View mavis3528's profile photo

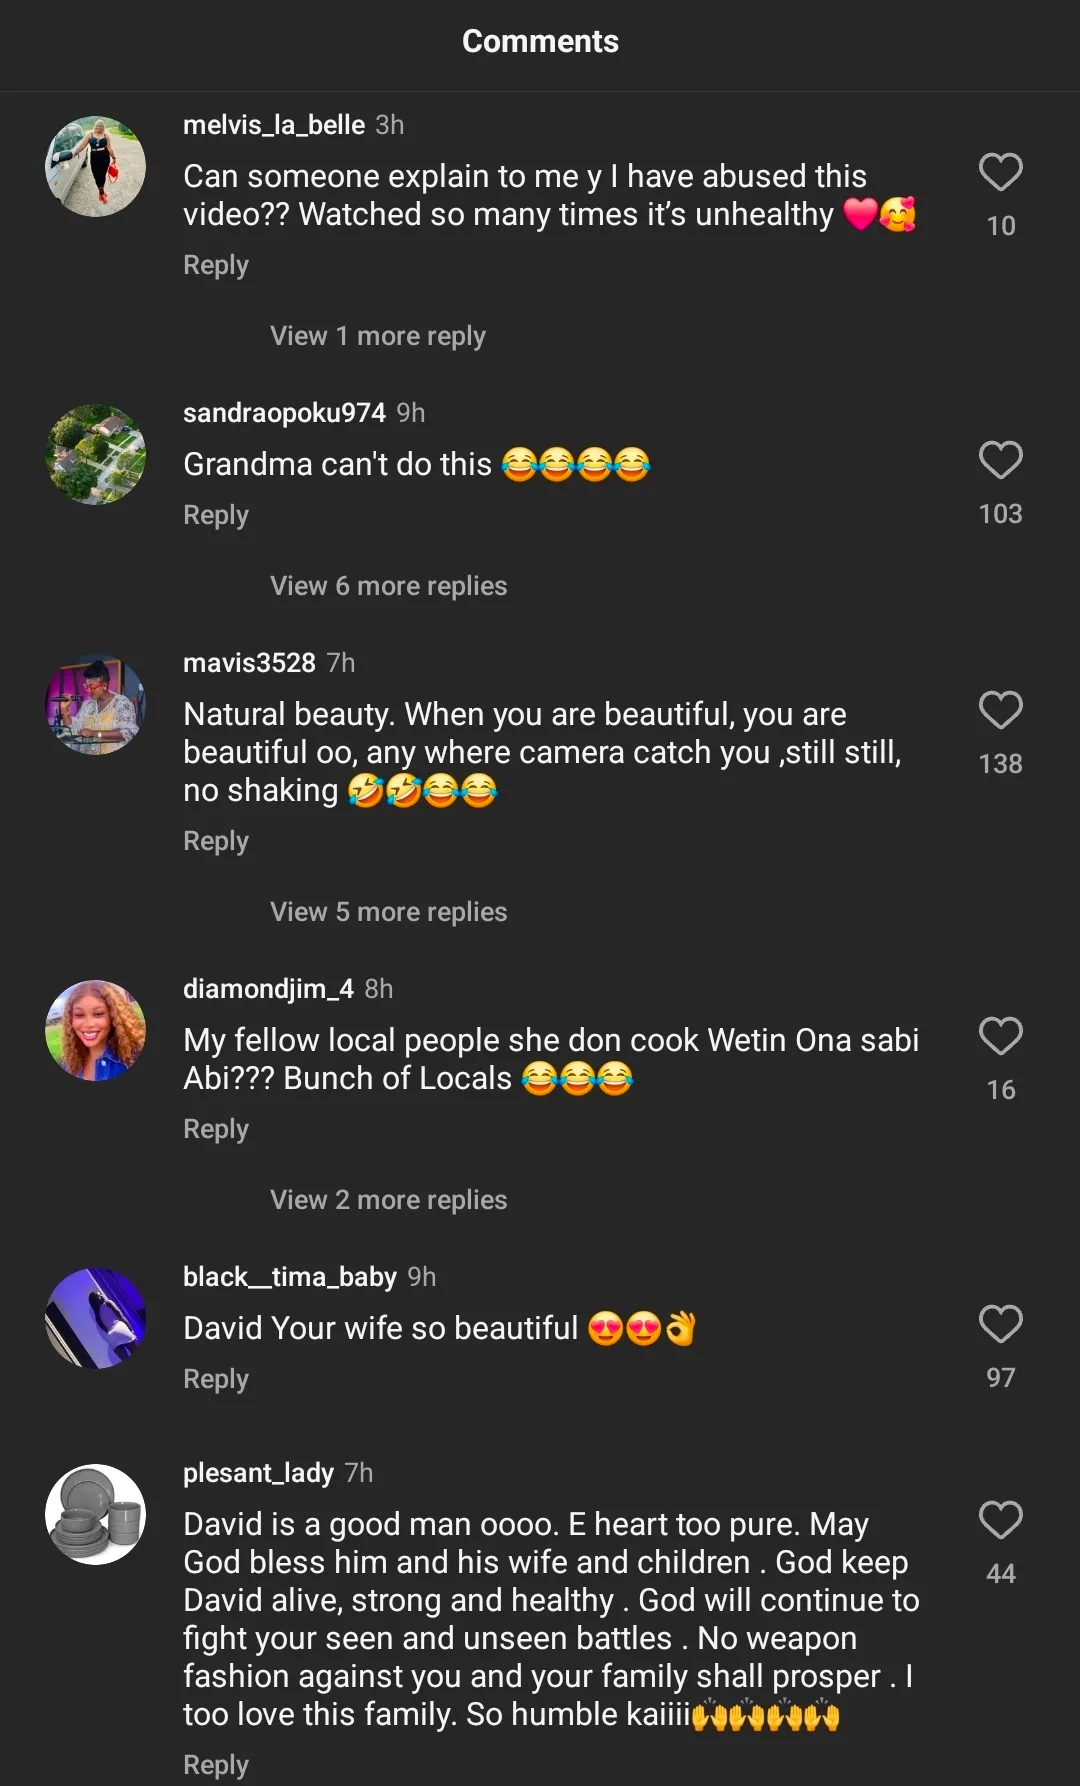96,705
